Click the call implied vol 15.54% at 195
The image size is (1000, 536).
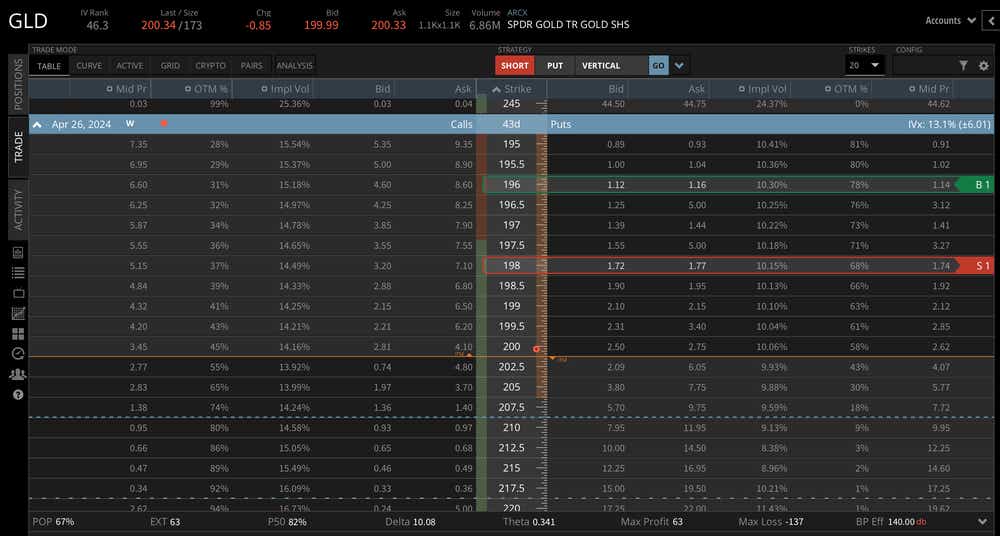[x=294, y=145]
